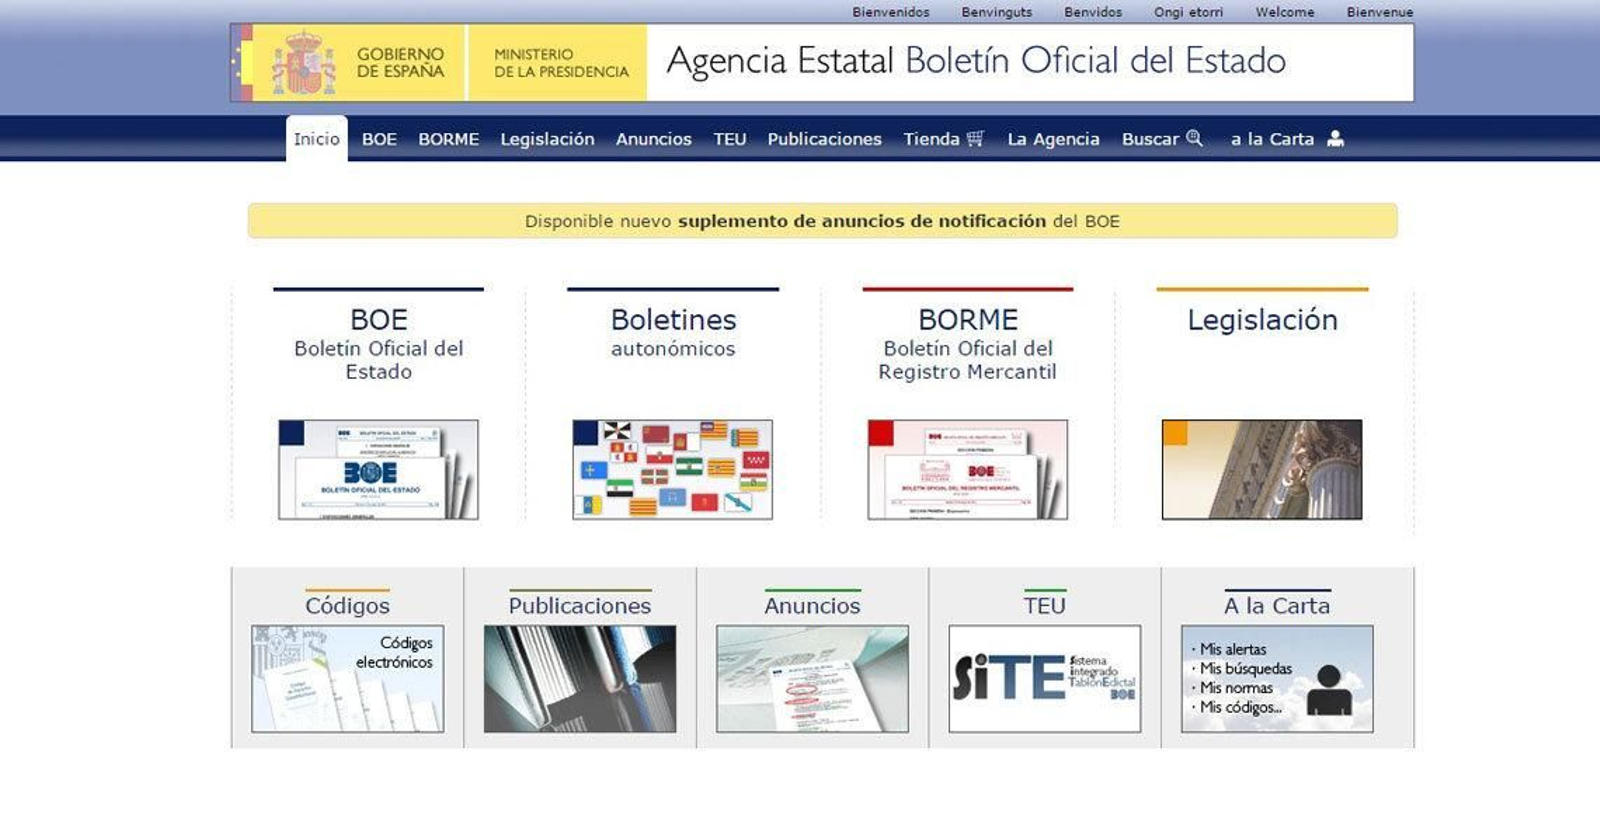
Task: Click the Tienda shopping cart icon
Action: (975, 138)
